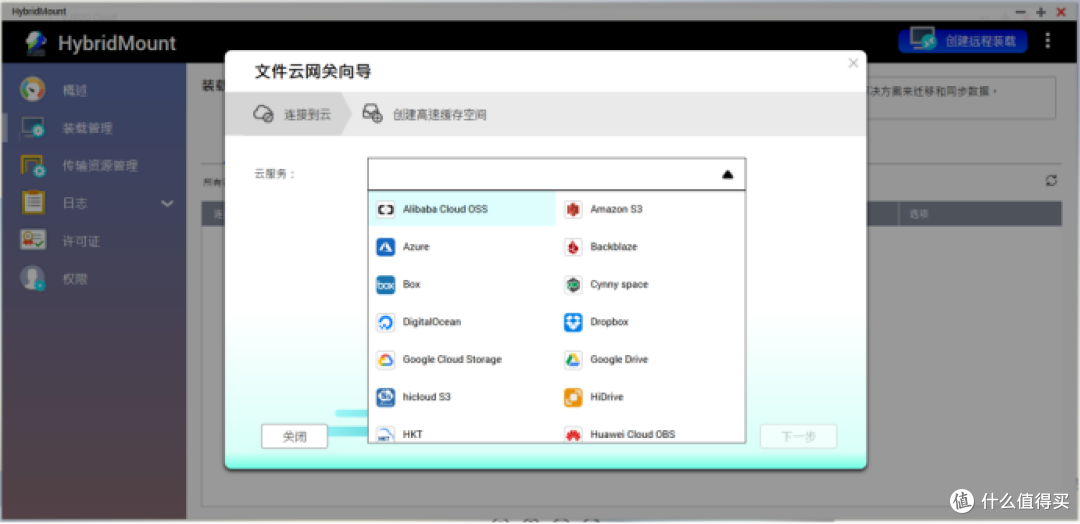
Task: Click the 文件云网关向导 dialog title
Action: [313, 72]
